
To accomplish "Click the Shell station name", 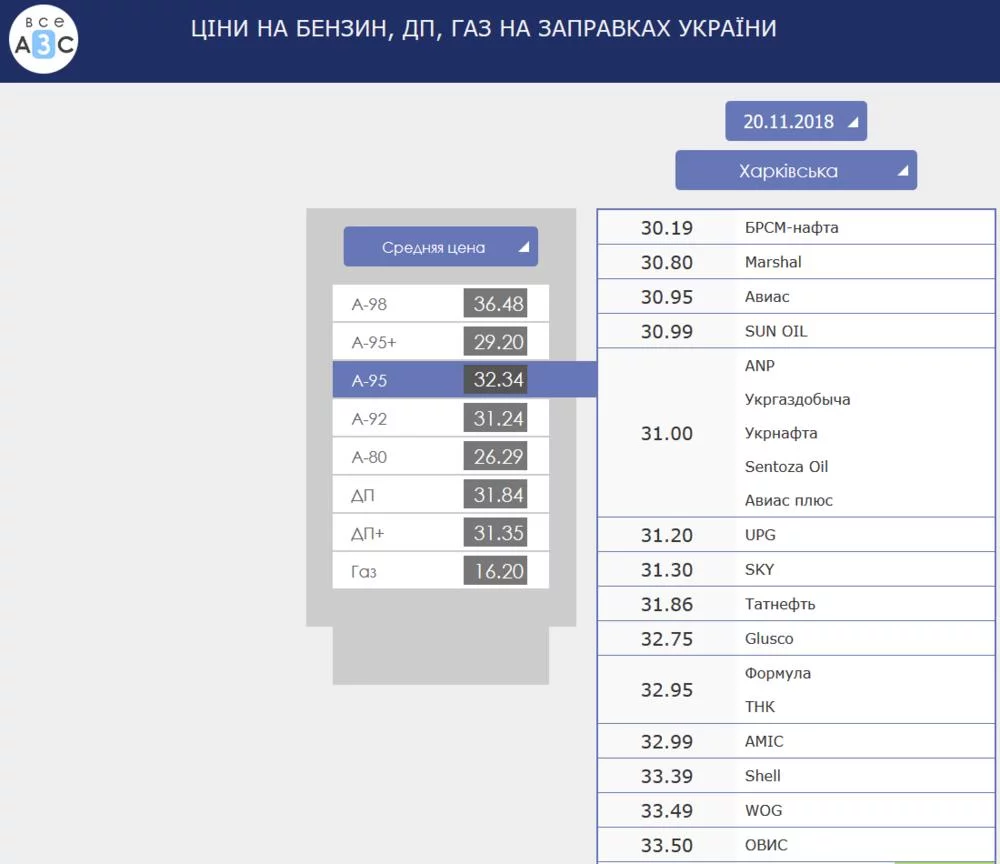I will 763,775.
